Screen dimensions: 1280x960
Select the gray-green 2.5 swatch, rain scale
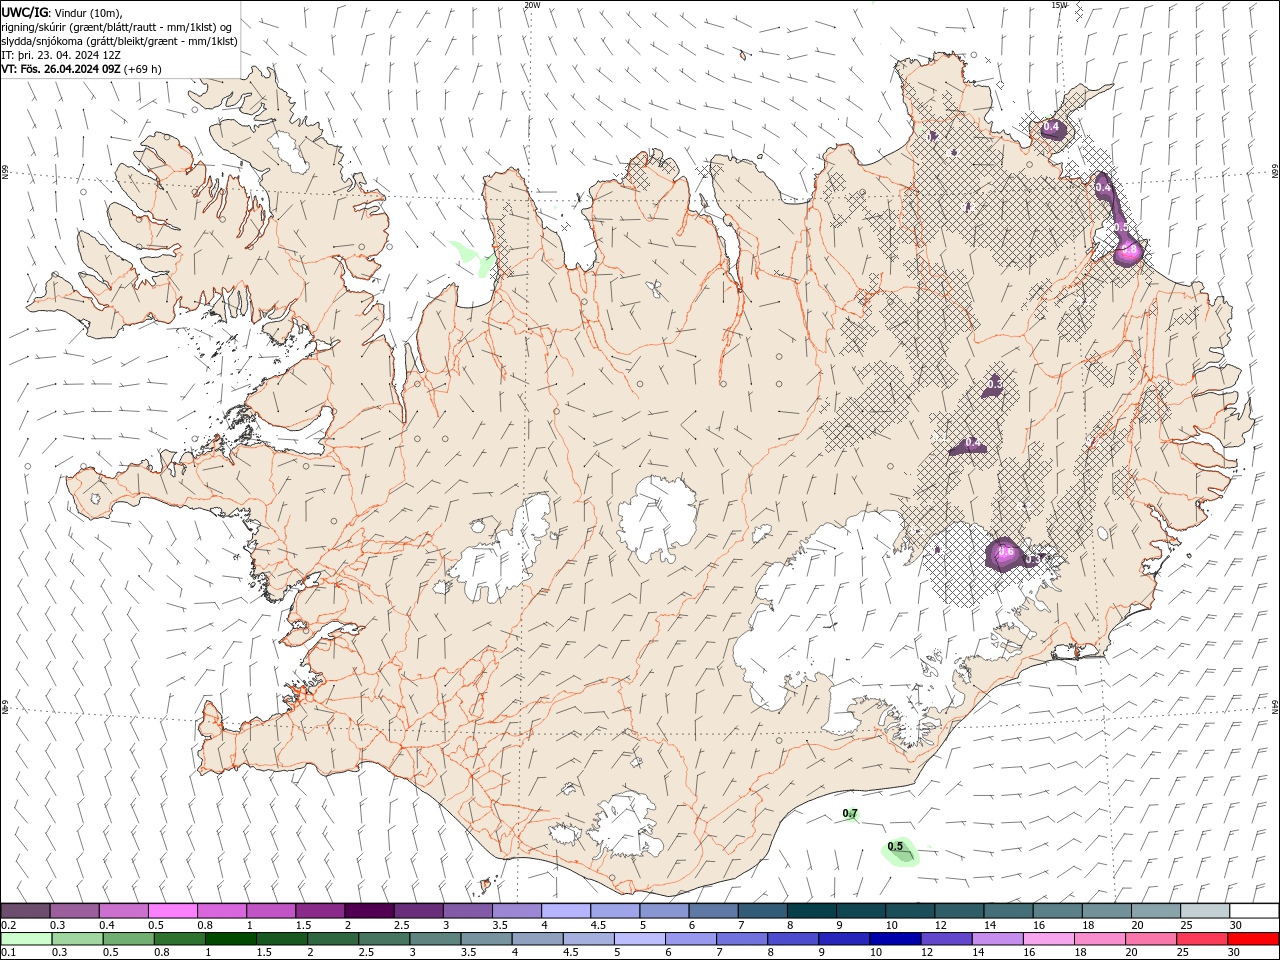384,939
